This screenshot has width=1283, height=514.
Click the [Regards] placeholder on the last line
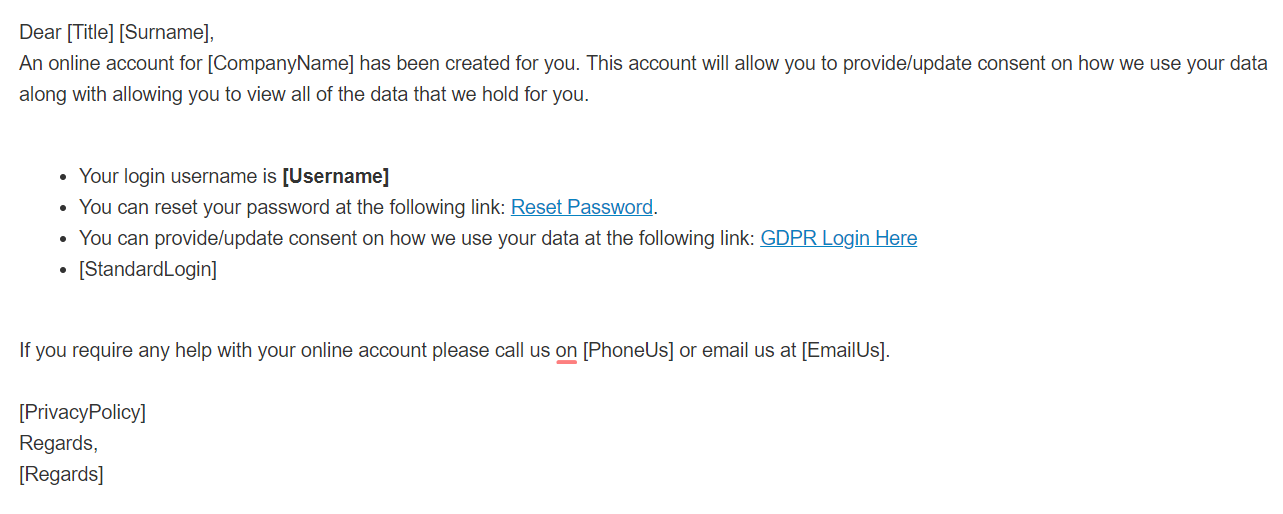click(x=61, y=474)
